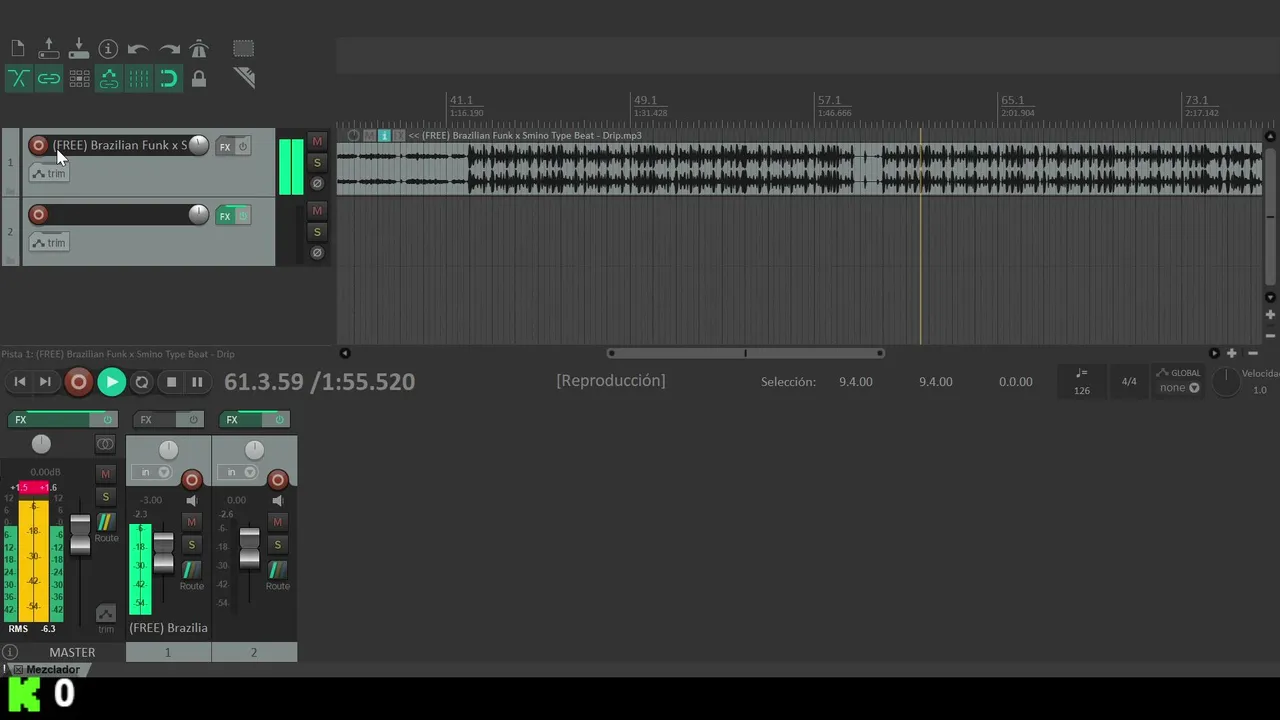The image size is (1280, 720).
Task: Click the redo arrow icon
Action: (169, 49)
